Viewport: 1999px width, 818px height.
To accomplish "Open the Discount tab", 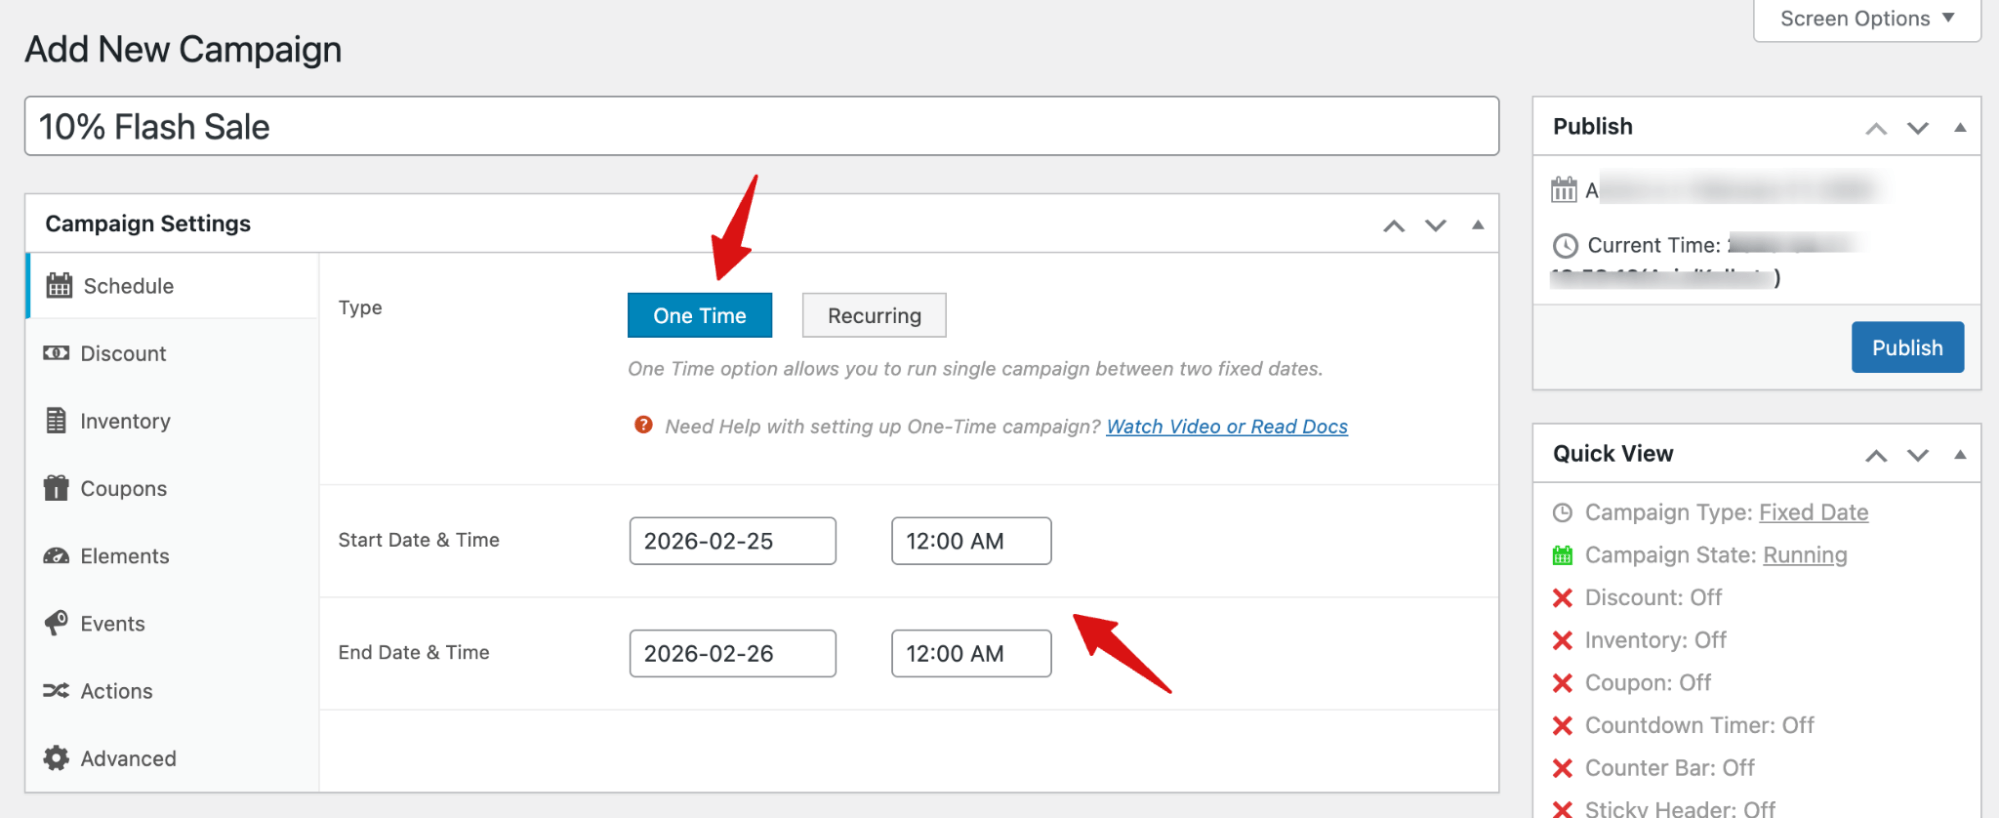I will pos(172,353).
